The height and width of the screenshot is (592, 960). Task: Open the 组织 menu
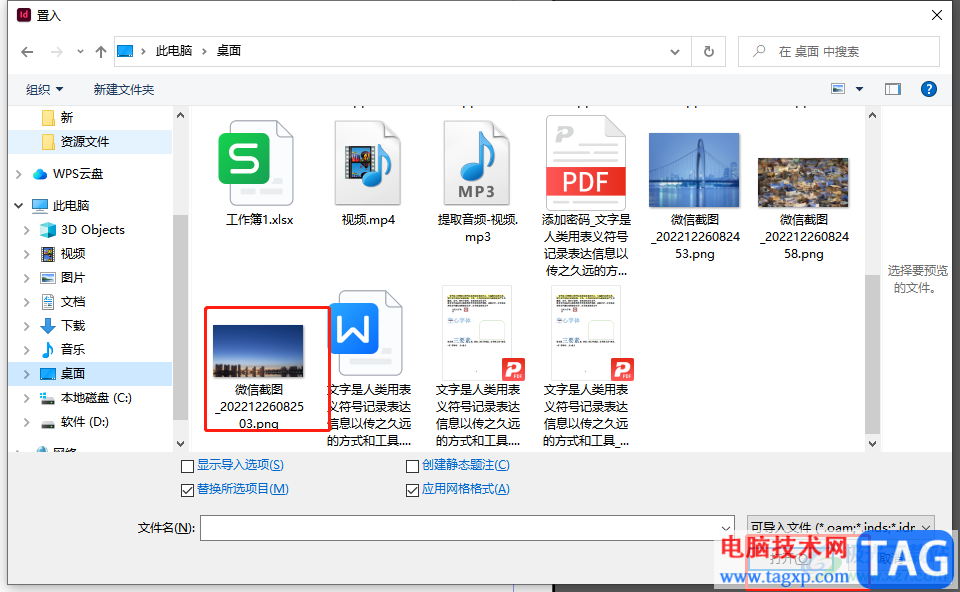pyautogui.click(x=44, y=89)
